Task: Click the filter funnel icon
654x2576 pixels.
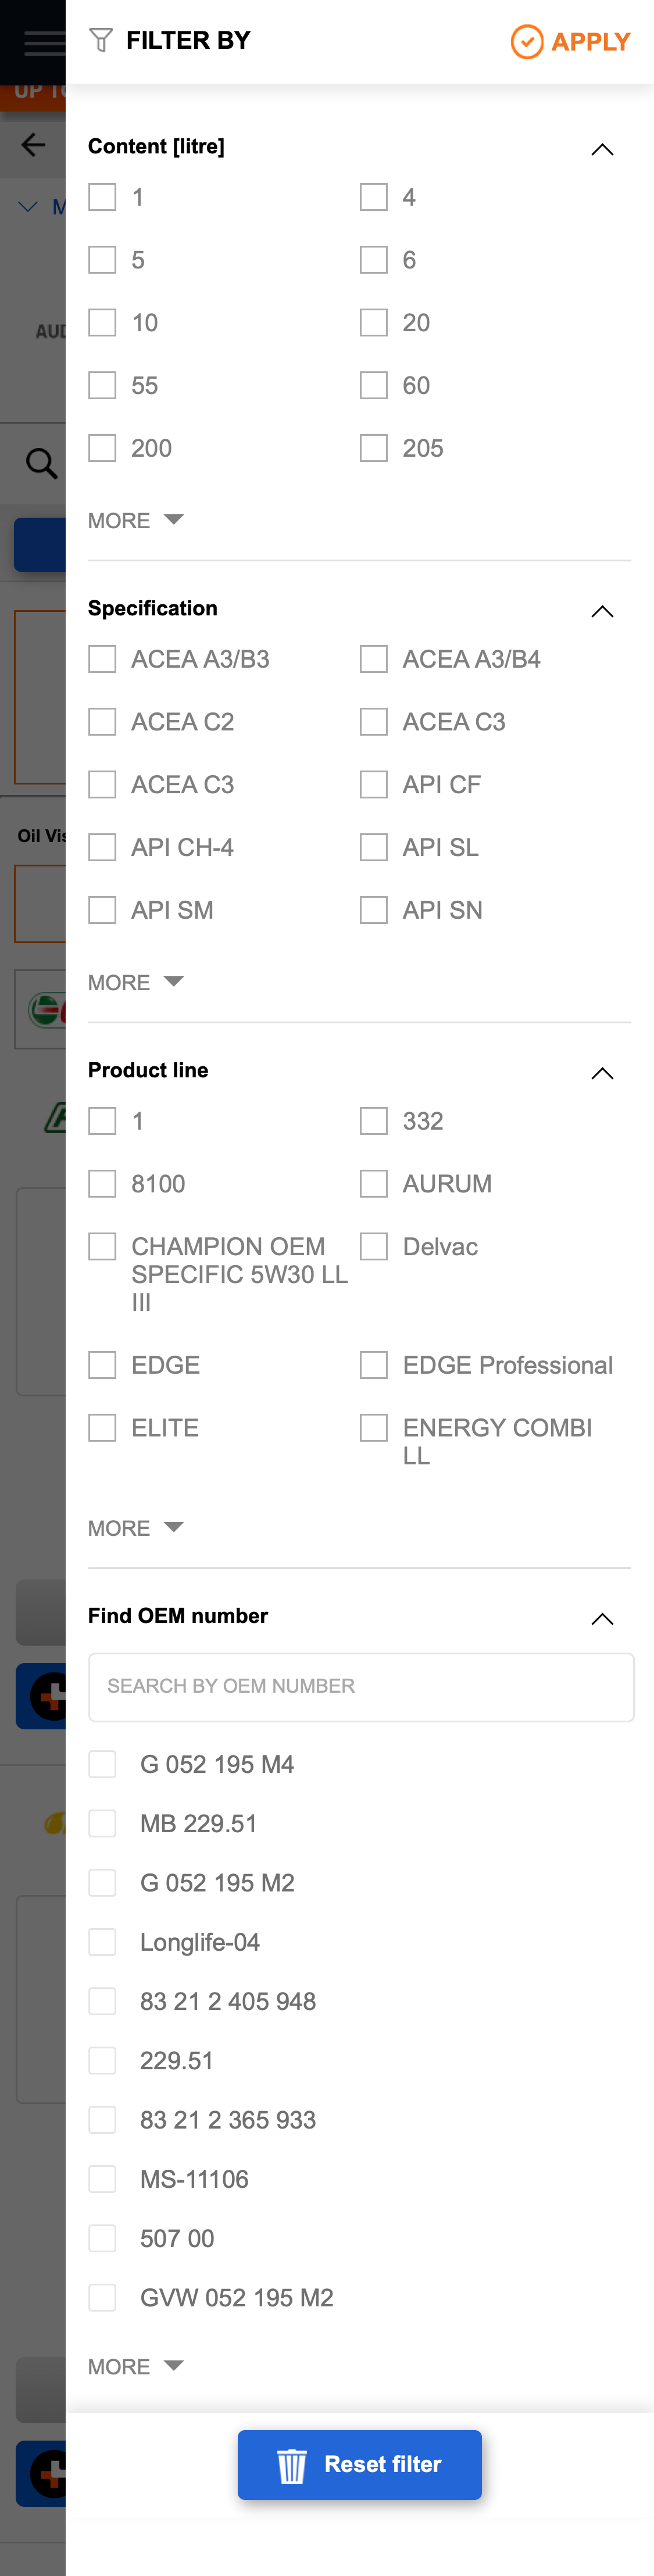Action: pos(100,39)
